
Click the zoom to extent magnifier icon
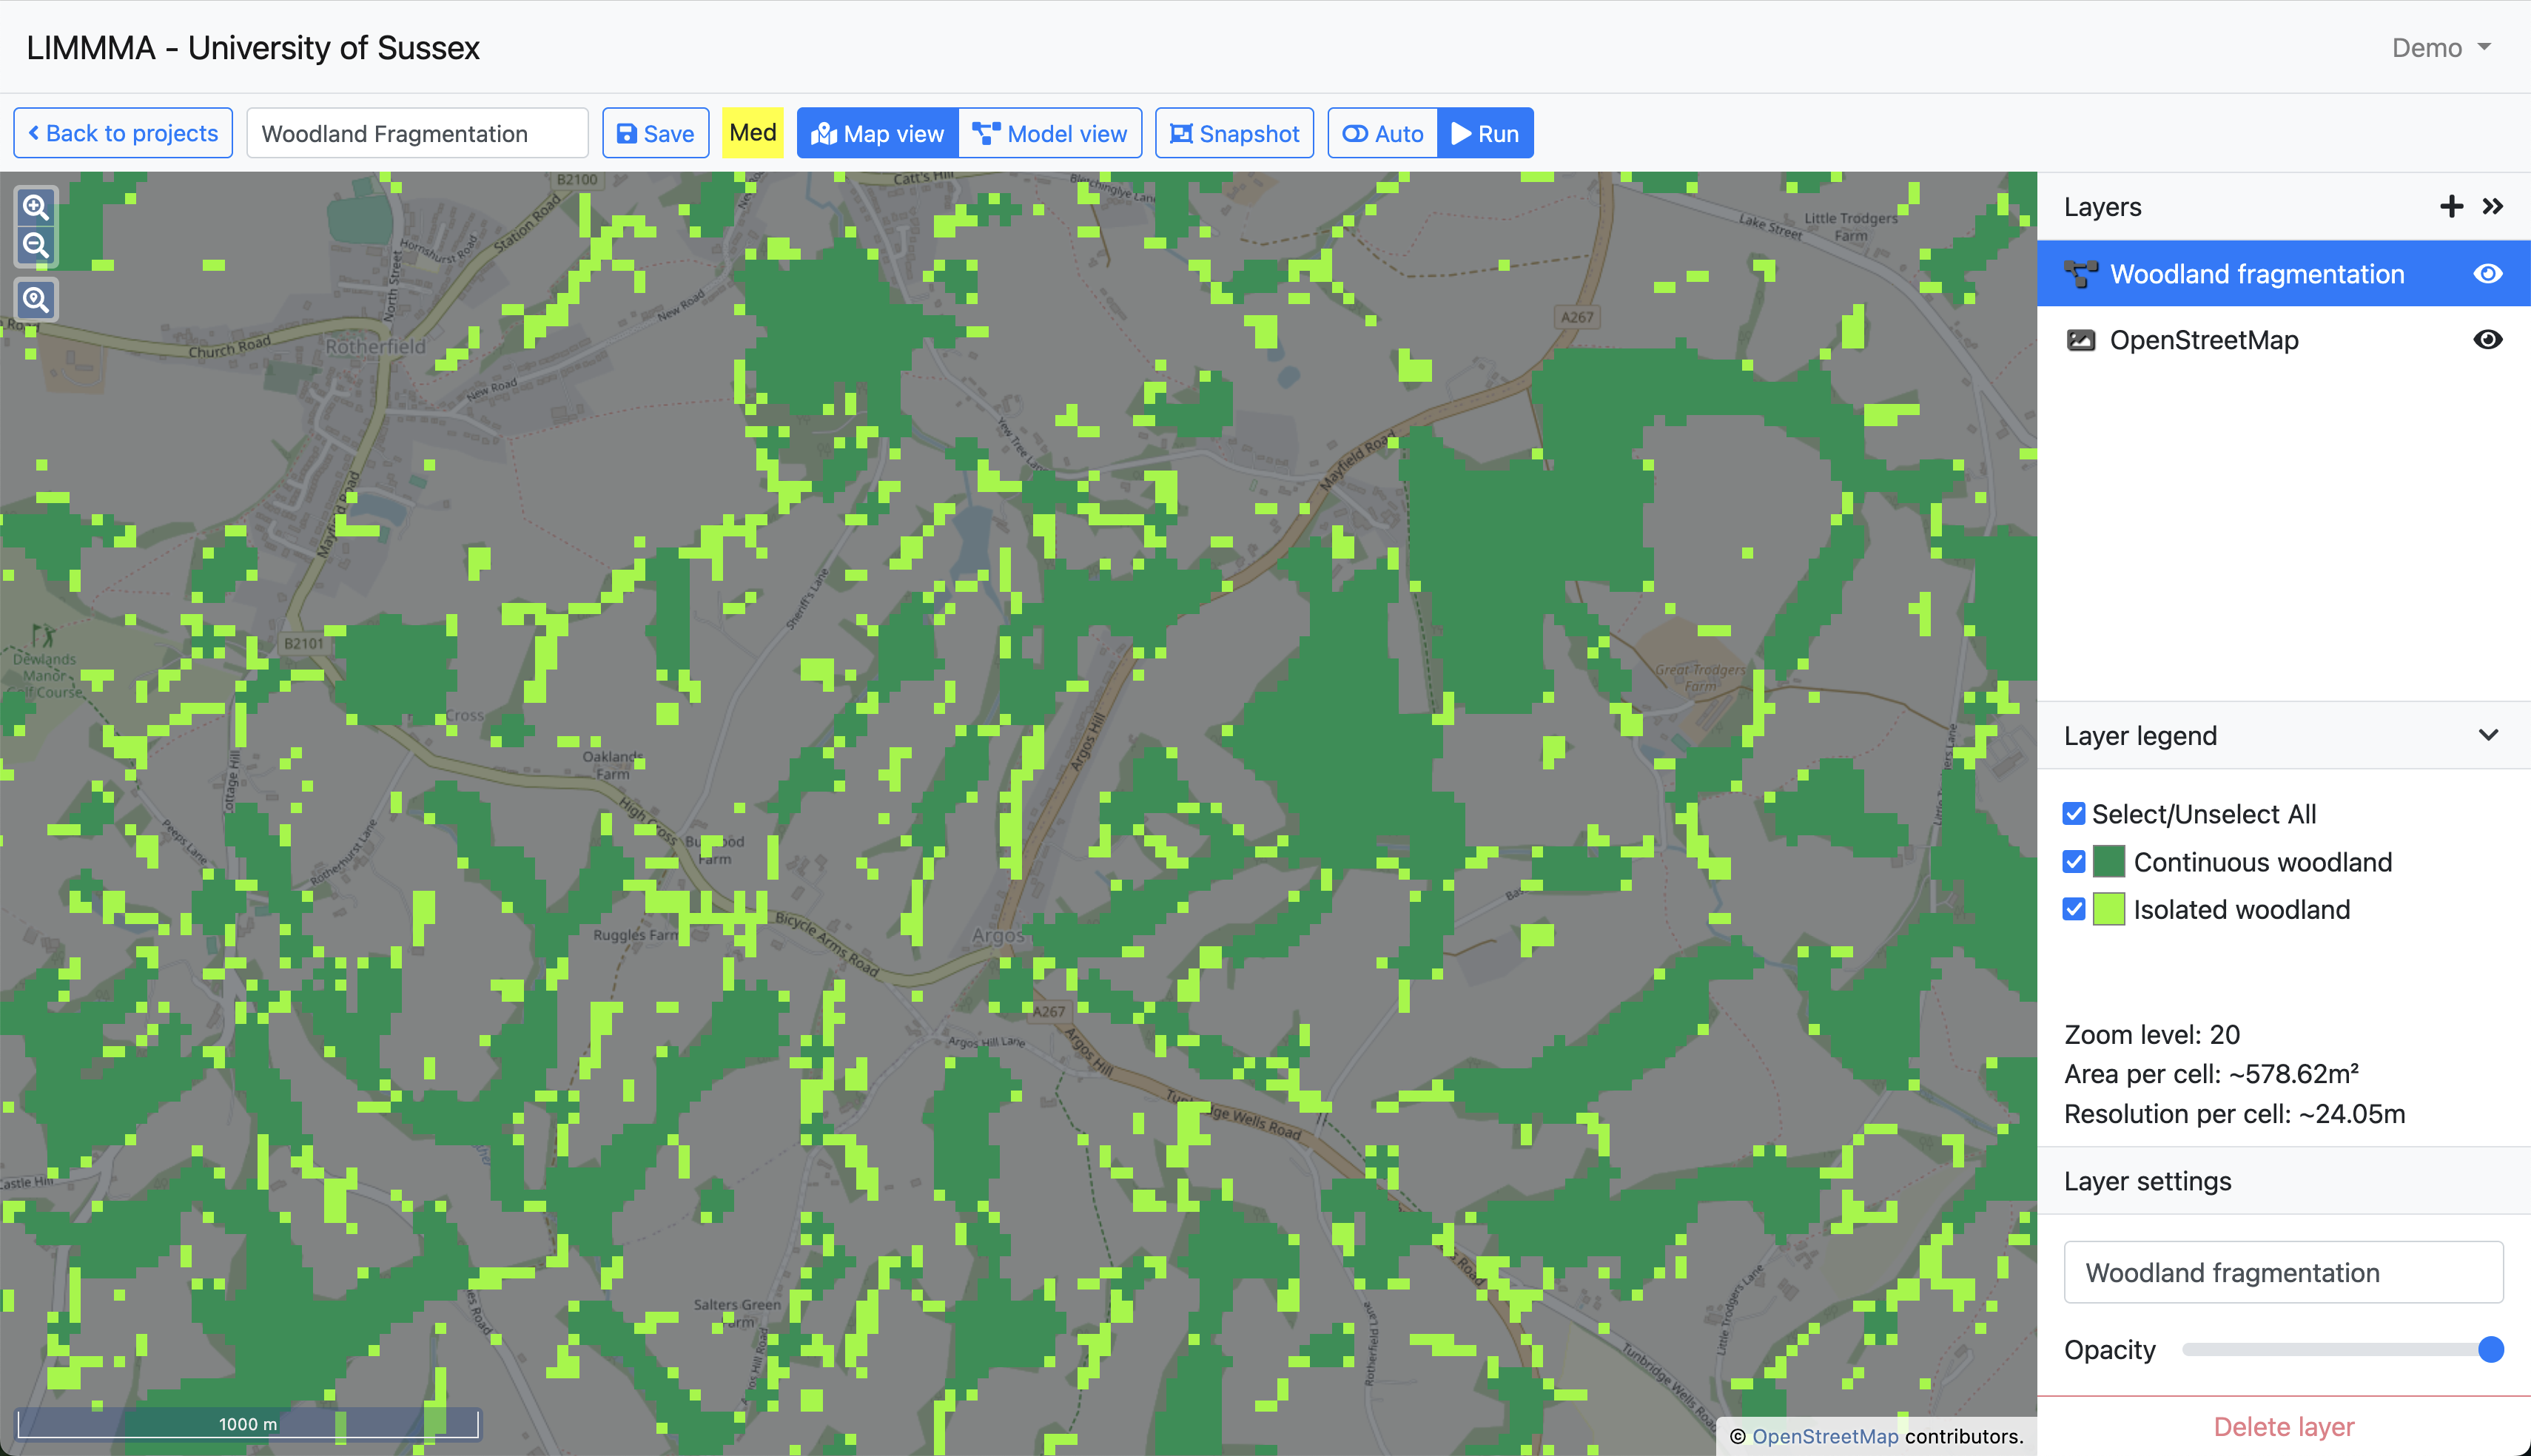tap(36, 300)
